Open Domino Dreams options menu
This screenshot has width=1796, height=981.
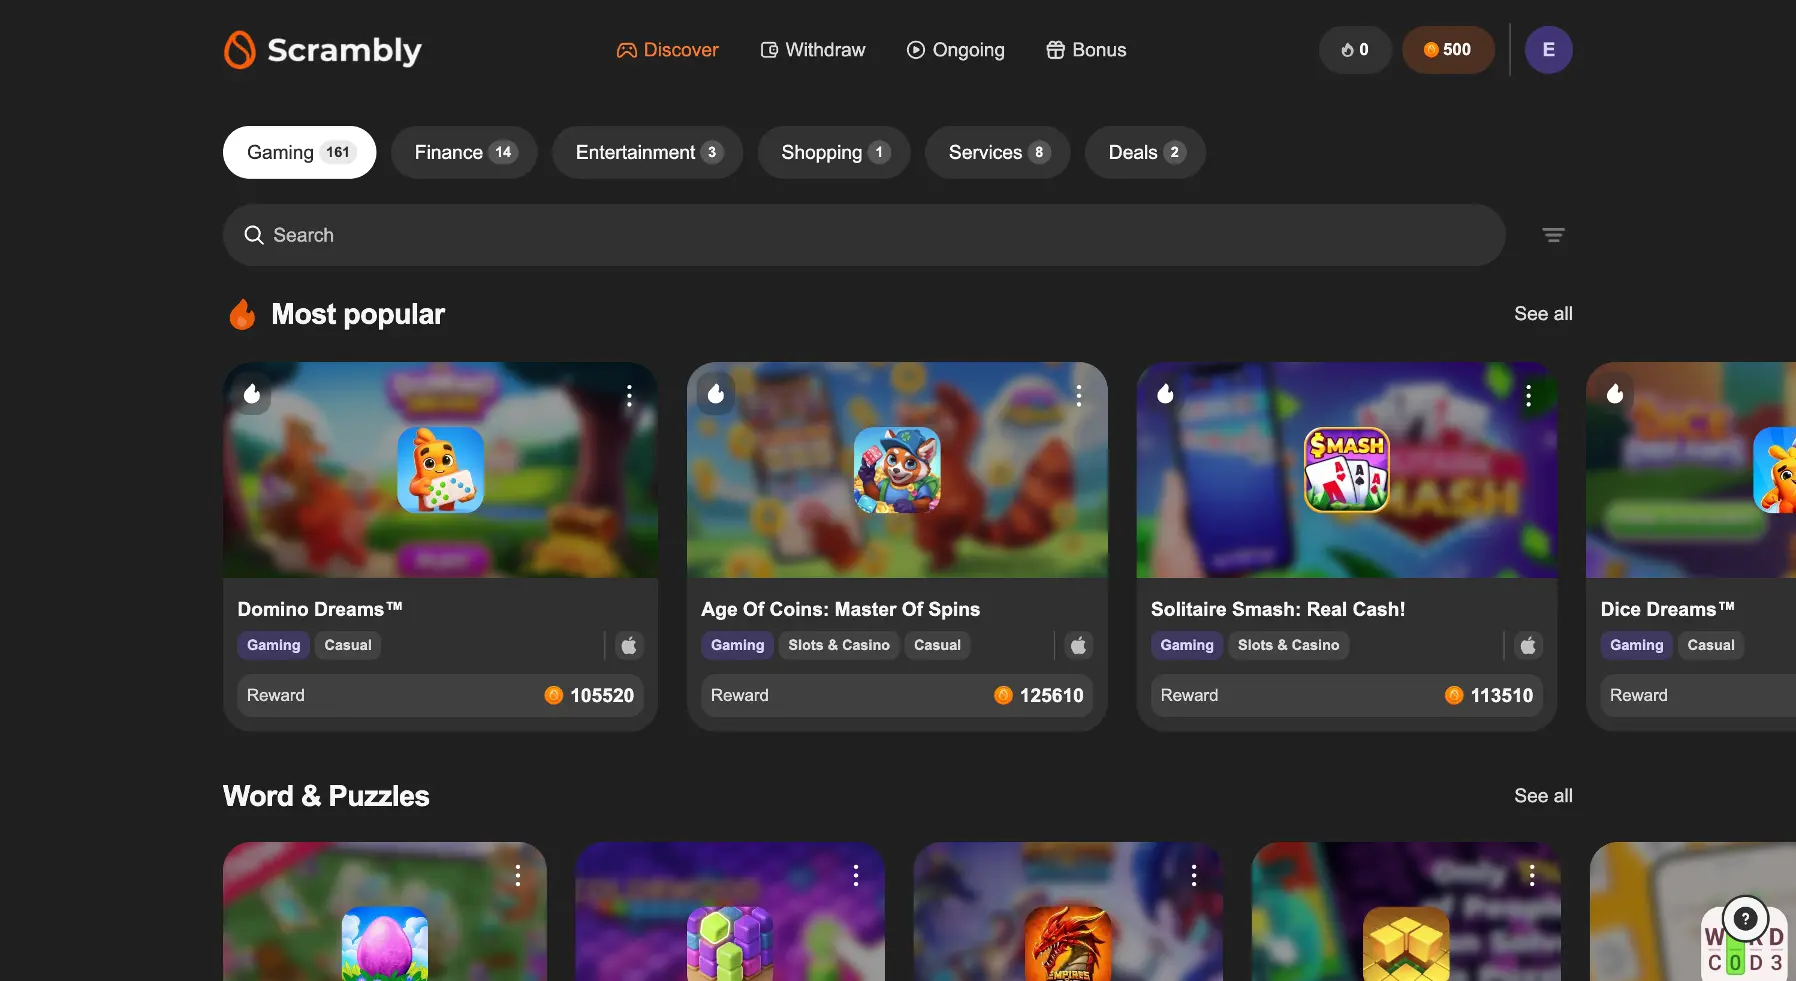pos(629,396)
